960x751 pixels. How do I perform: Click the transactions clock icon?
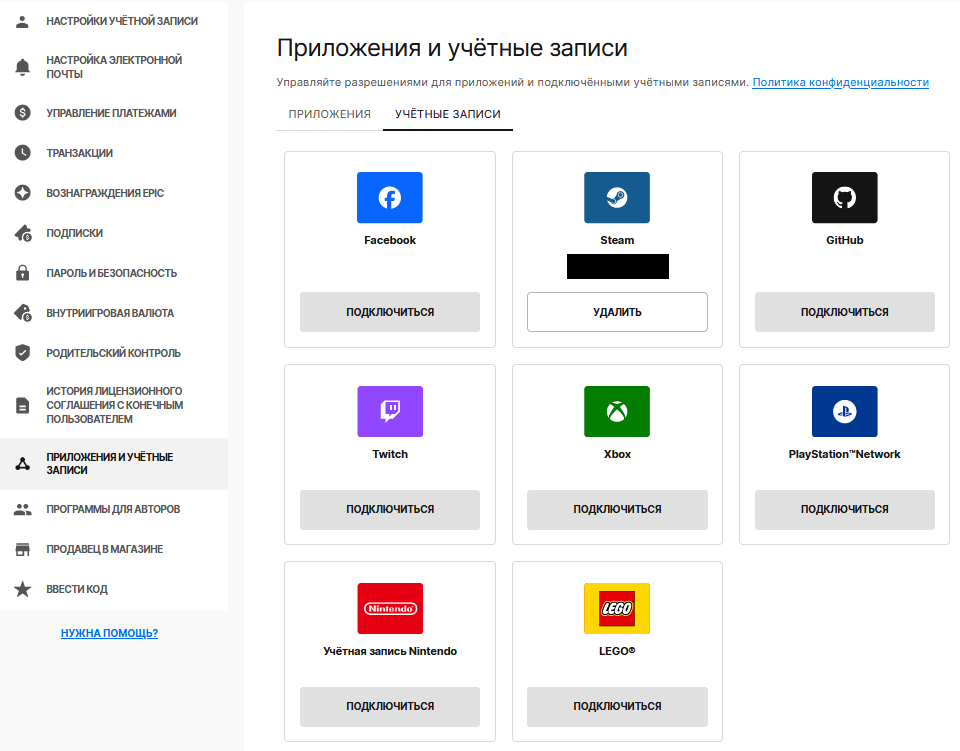[23, 153]
